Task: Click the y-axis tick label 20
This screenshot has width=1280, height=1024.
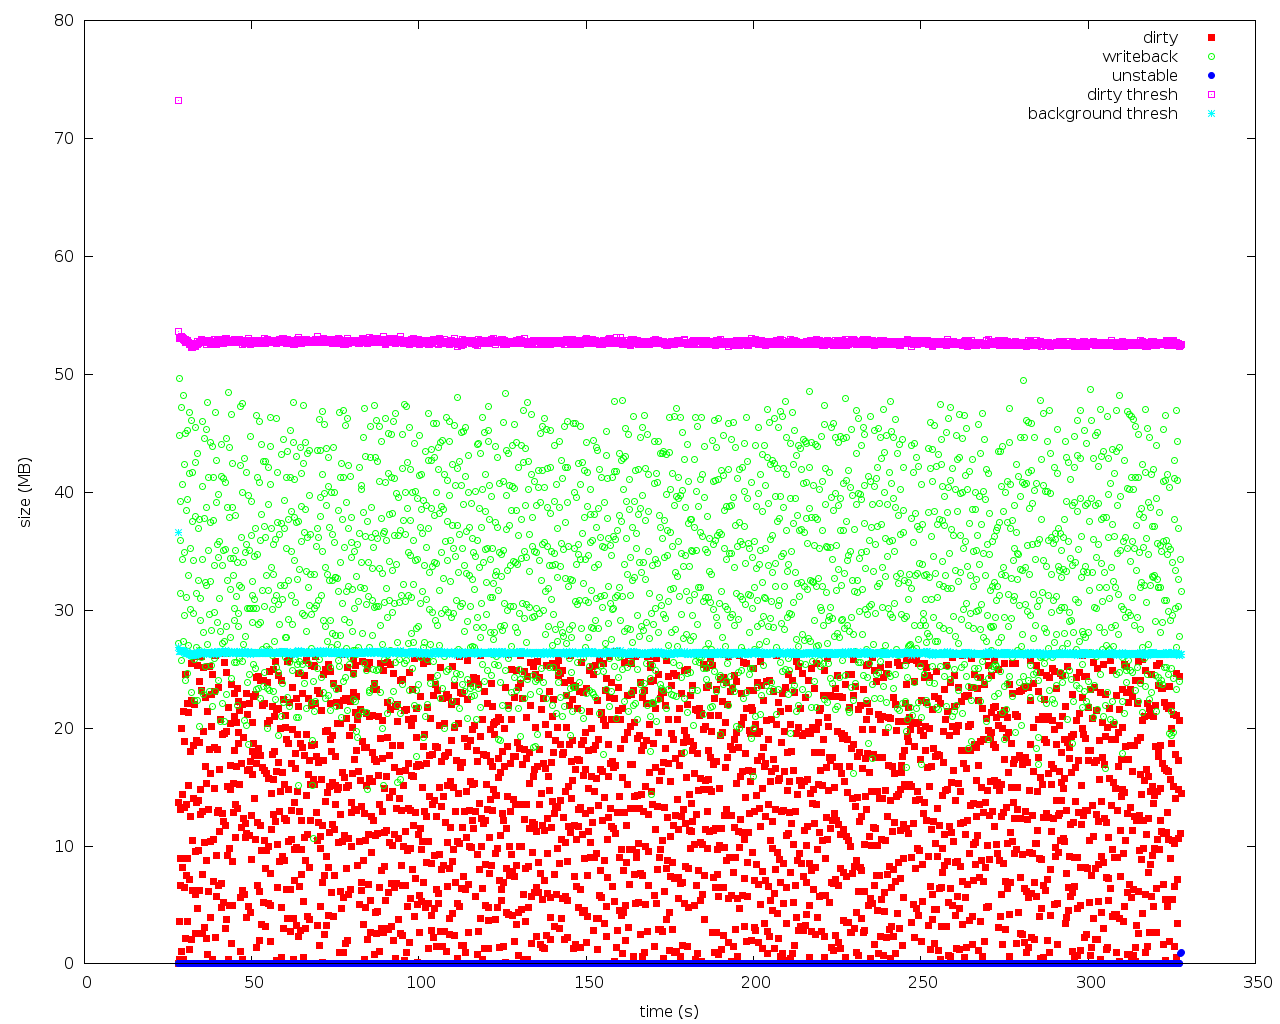Action: click(64, 728)
